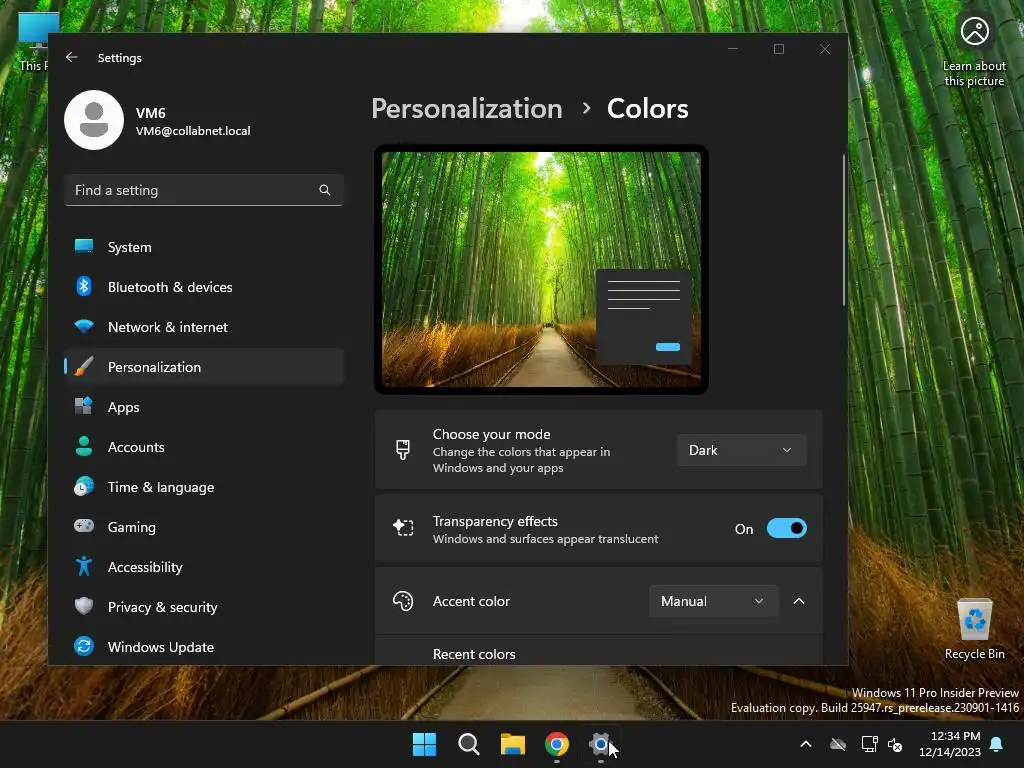This screenshot has width=1024, height=768.
Task: Click the Choose your mode paintbrush icon
Action: [403, 449]
